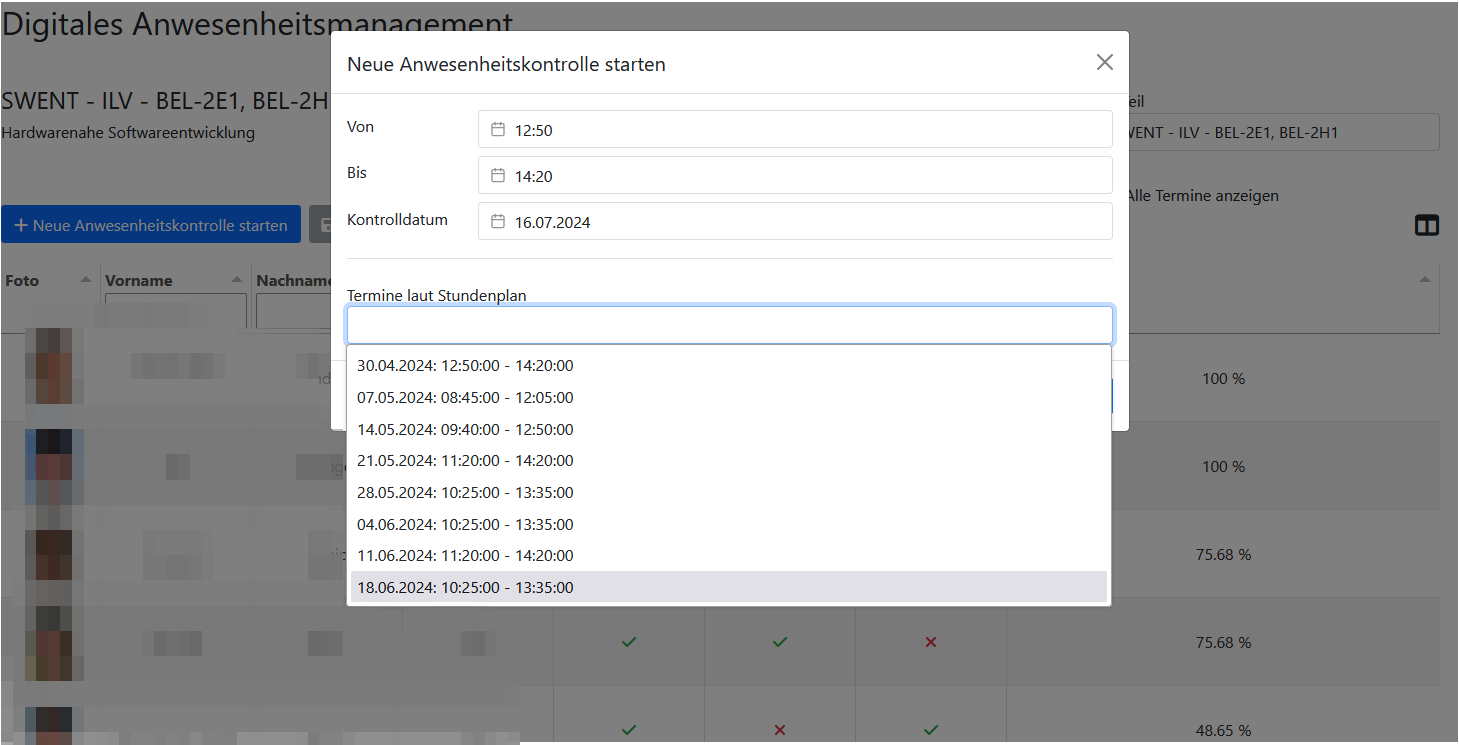
Task: Pick the 07.05.2024: 08:45:00 - 12:05:00 entry
Action: 465,398
